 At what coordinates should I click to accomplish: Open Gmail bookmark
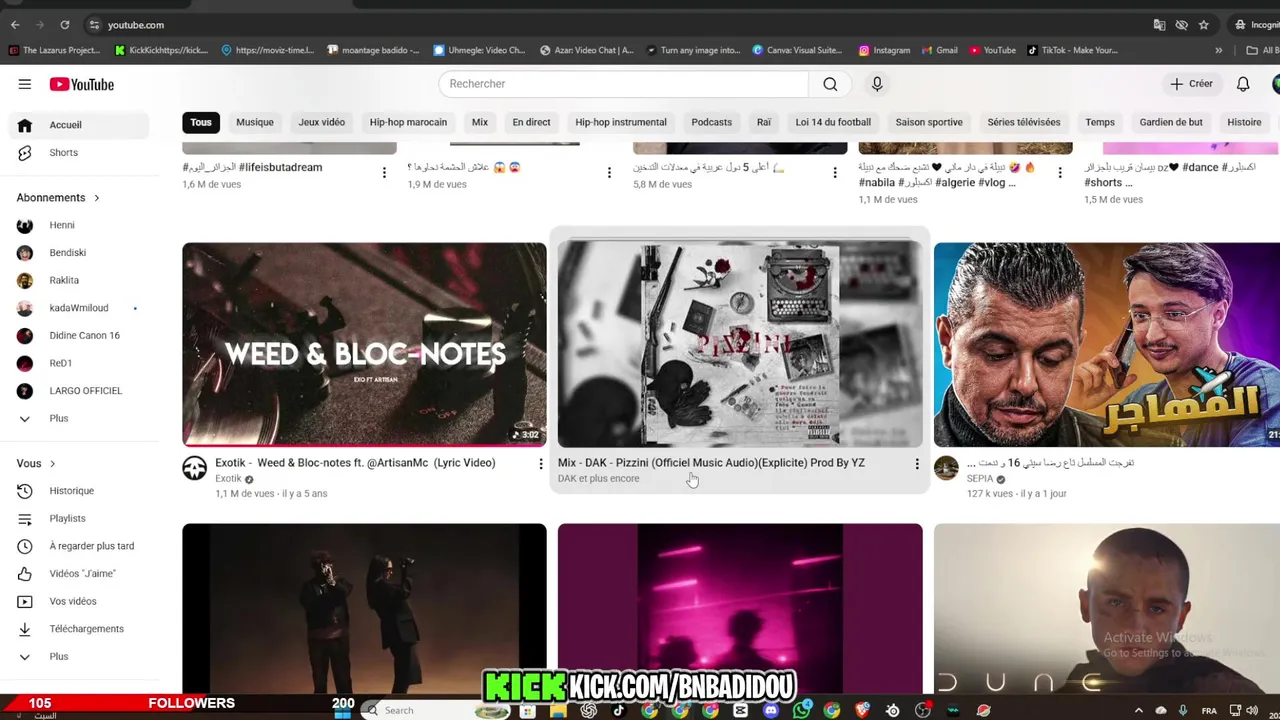[x=939, y=50]
